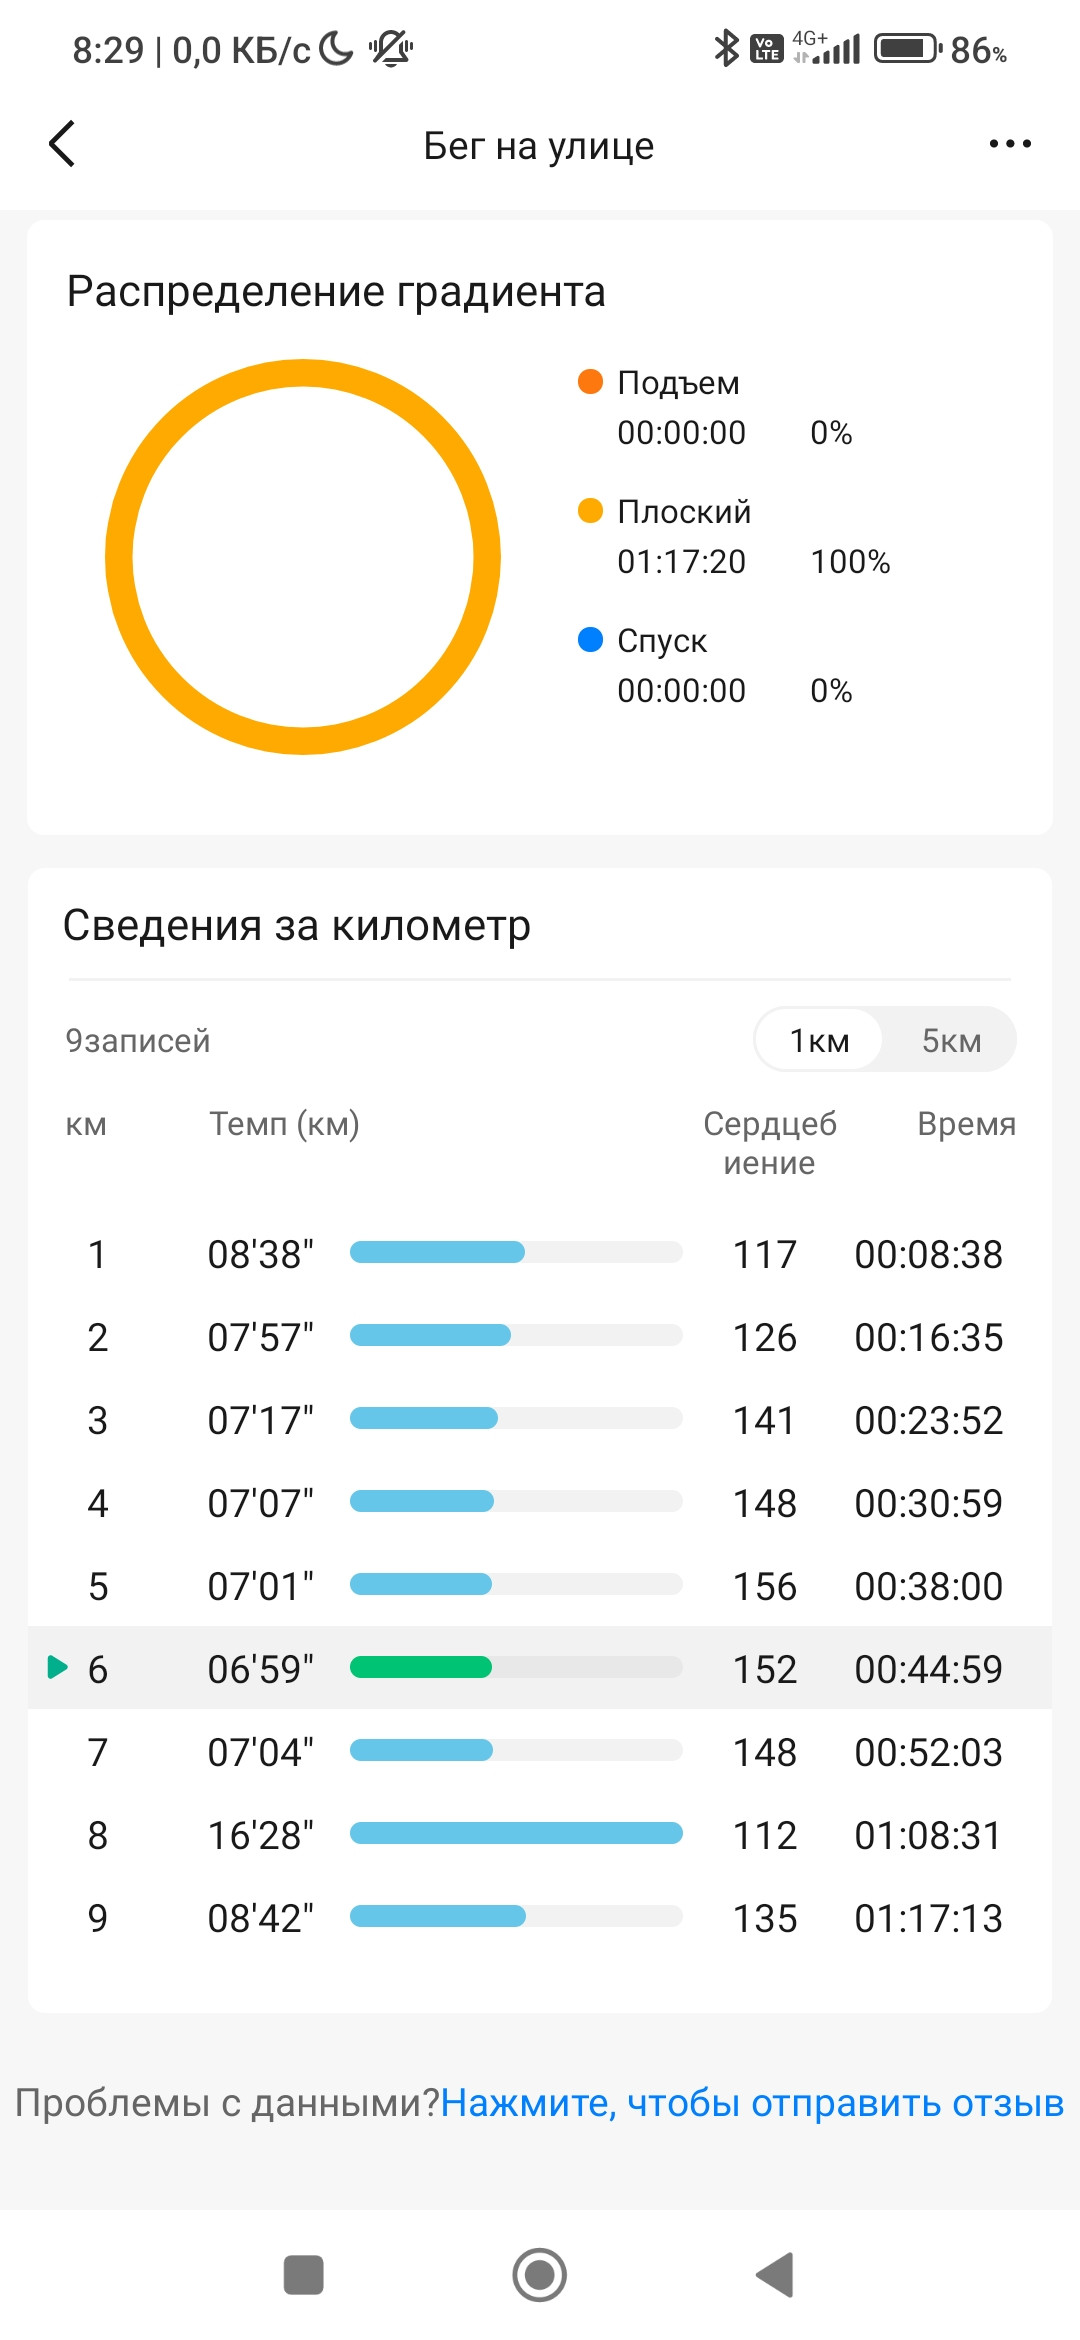The height and width of the screenshot is (2340, 1080).
Task: Tap the Android recent apps square button
Action: pos(303,2275)
